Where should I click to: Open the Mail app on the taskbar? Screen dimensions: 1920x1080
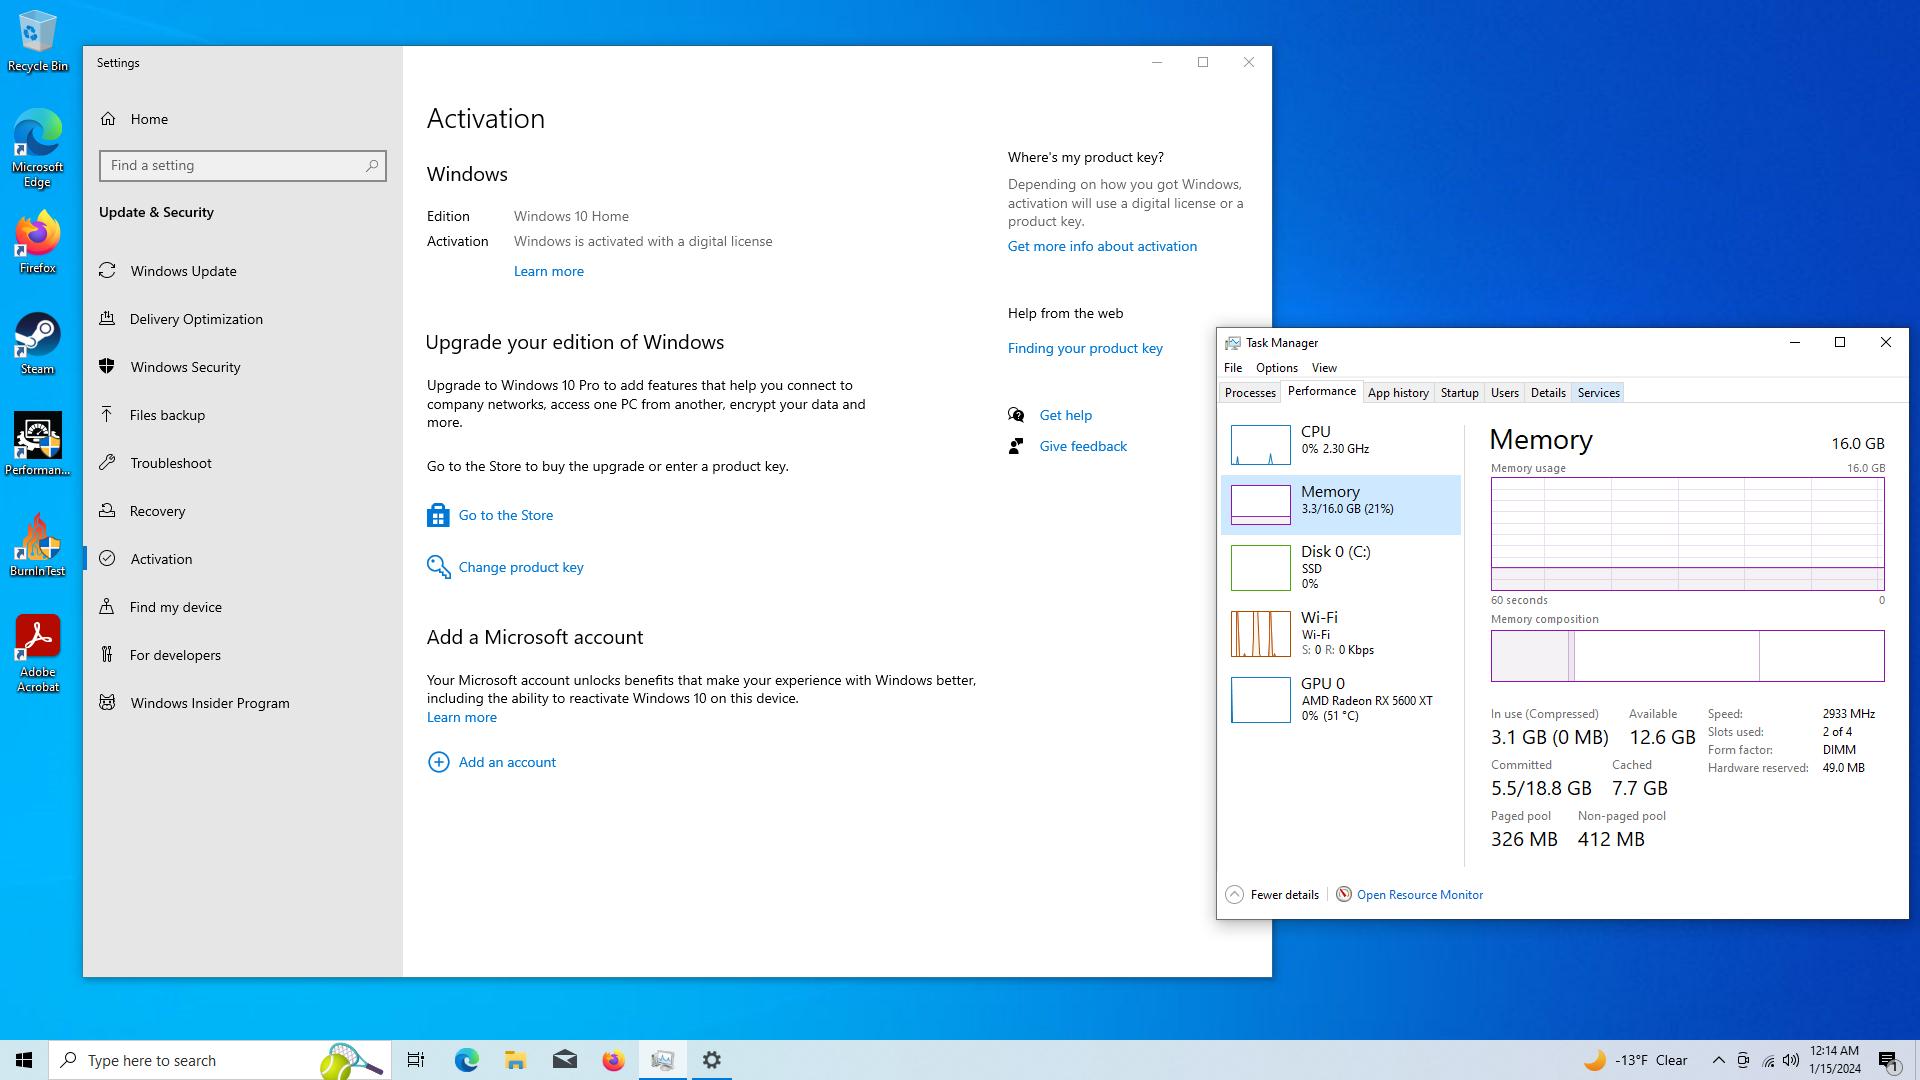coord(564,1060)
